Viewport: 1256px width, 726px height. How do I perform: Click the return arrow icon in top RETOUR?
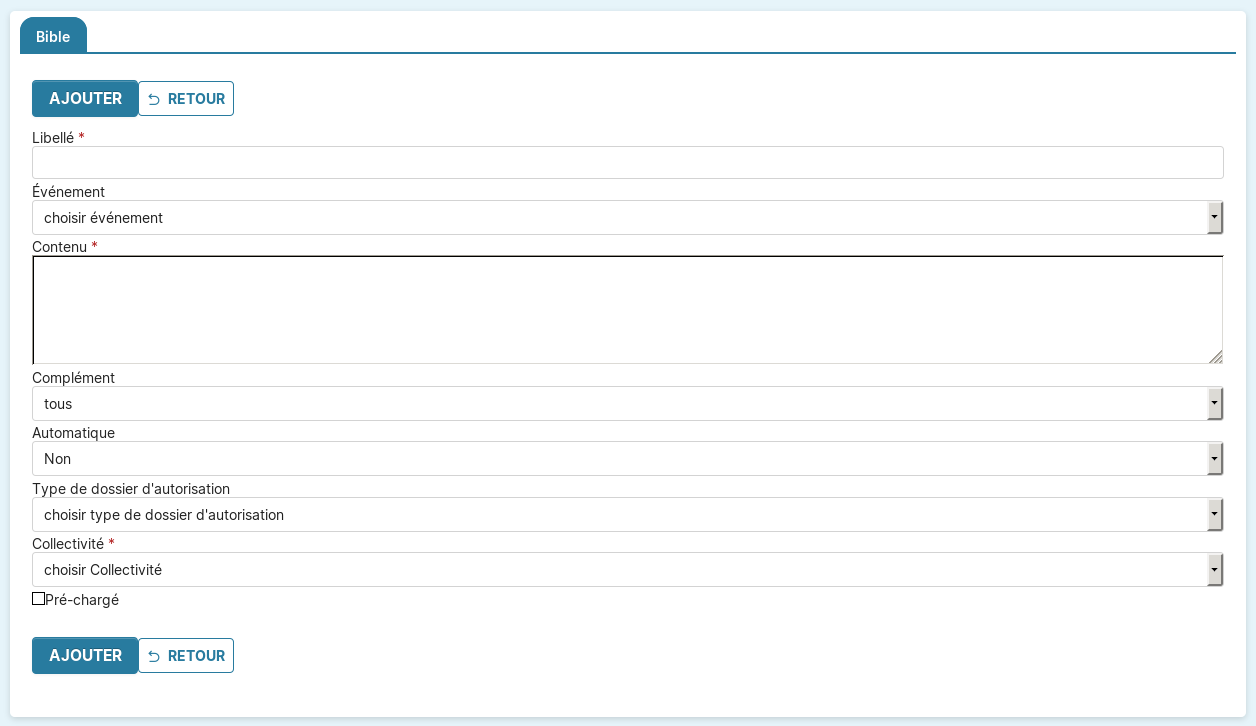tap(154, 99)
